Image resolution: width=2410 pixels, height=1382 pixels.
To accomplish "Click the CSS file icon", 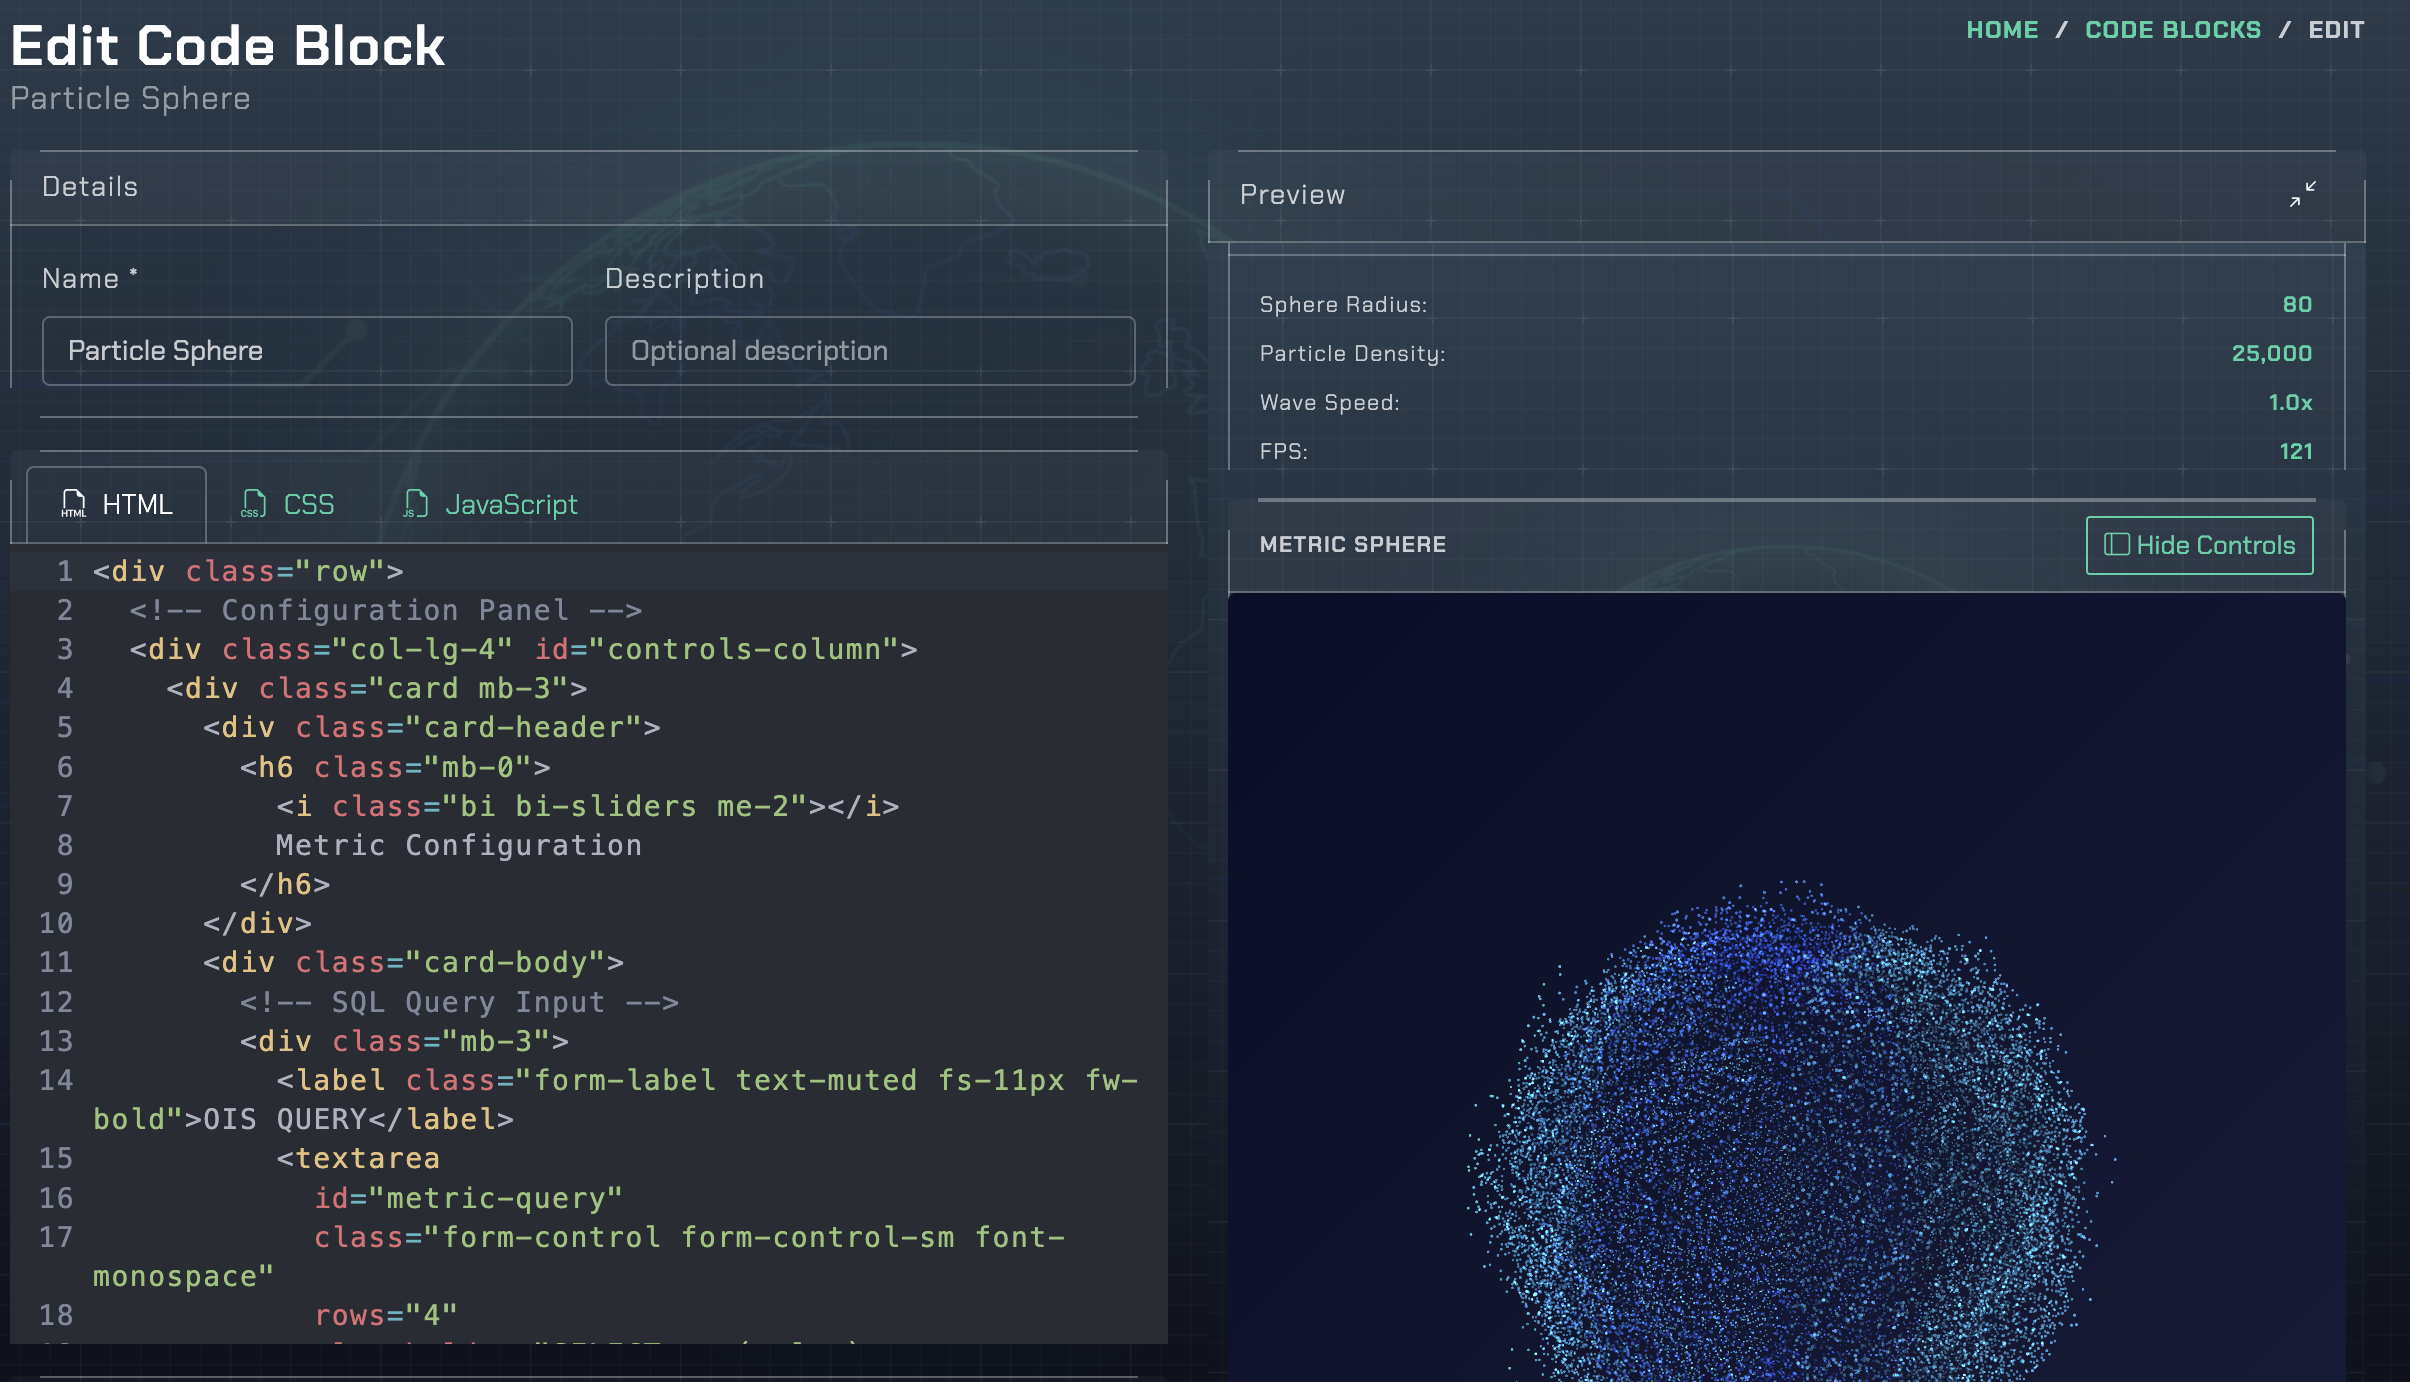I will point(254,504).
